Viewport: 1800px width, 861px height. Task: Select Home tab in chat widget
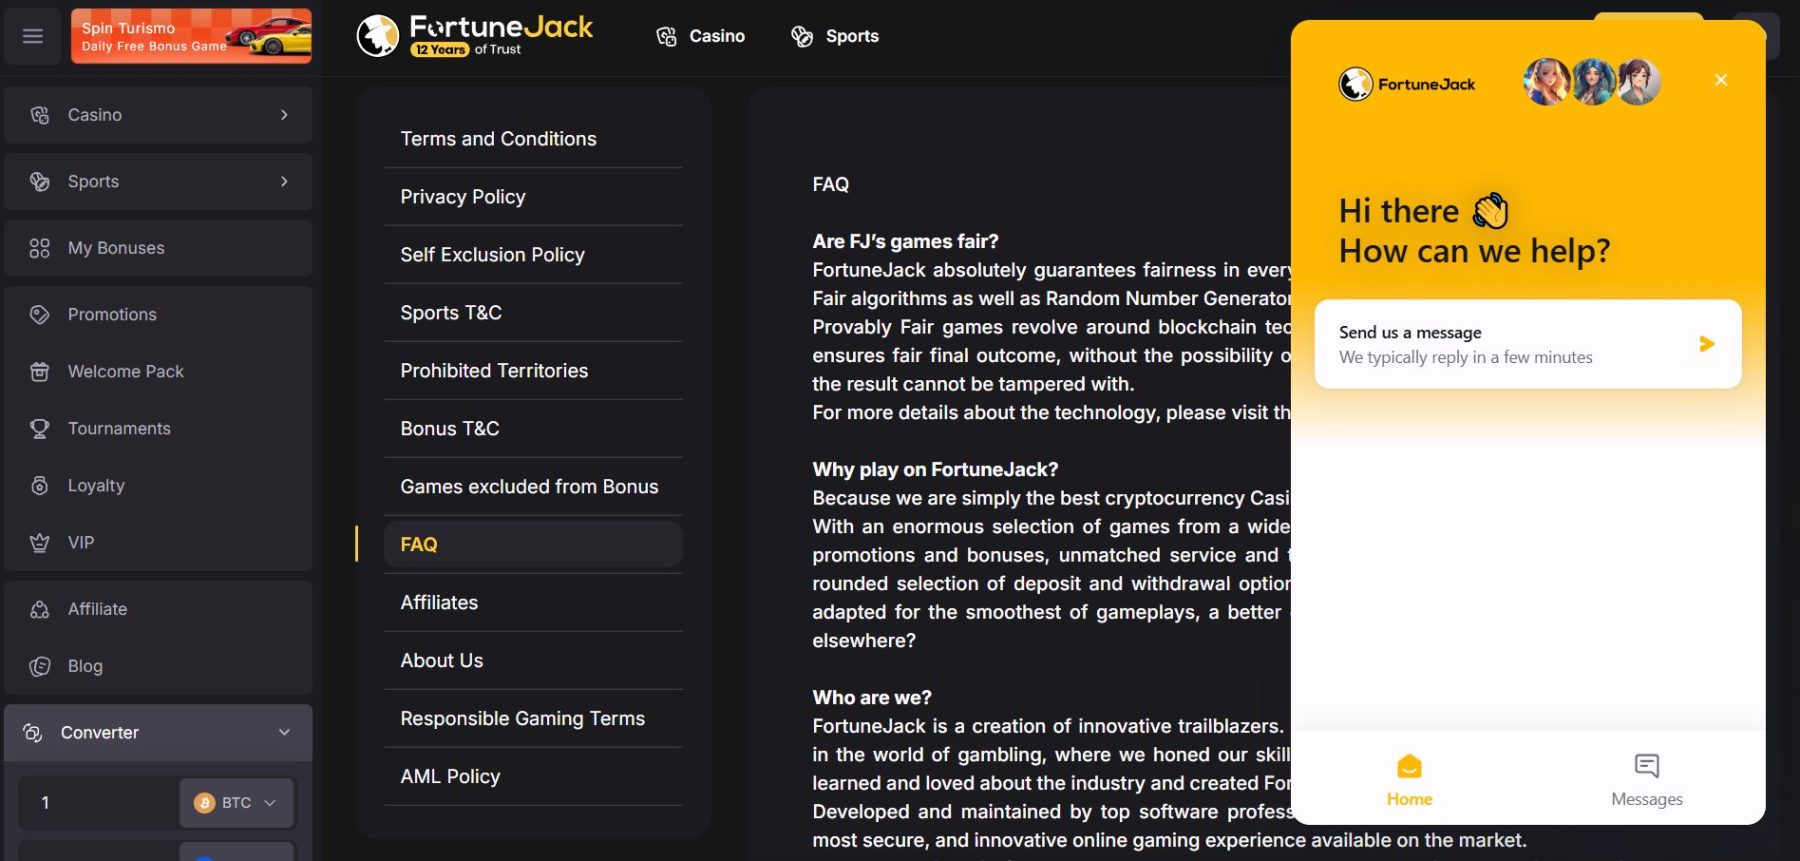1409,780
